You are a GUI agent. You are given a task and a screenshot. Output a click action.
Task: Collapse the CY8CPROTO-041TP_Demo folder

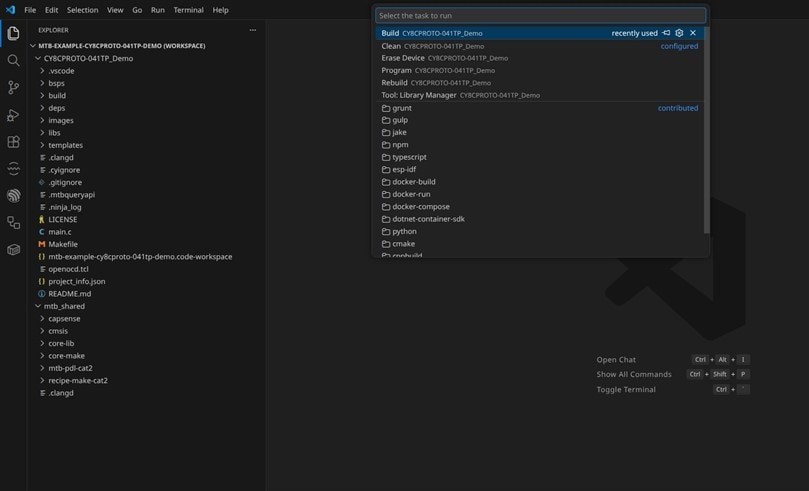(x=147, y=58)
